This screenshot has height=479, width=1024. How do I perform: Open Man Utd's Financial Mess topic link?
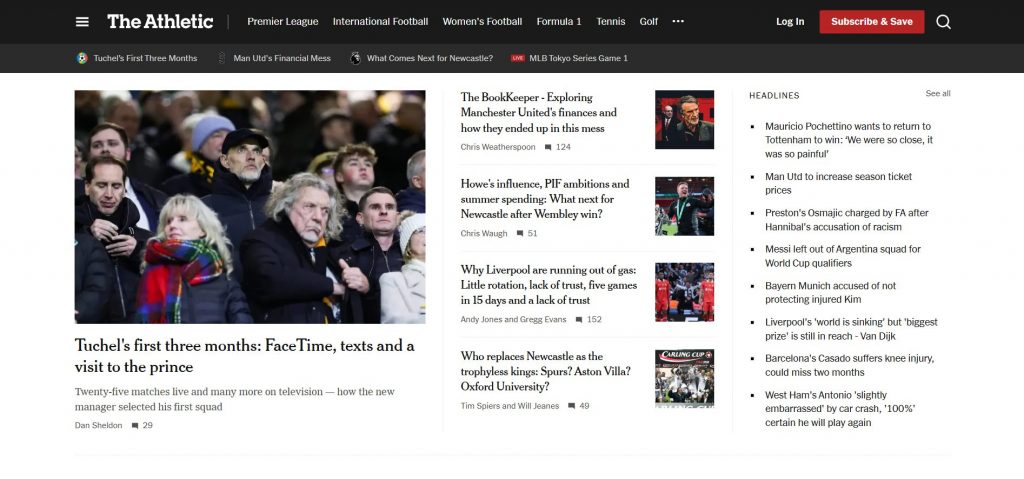click(x=282, y=58)
